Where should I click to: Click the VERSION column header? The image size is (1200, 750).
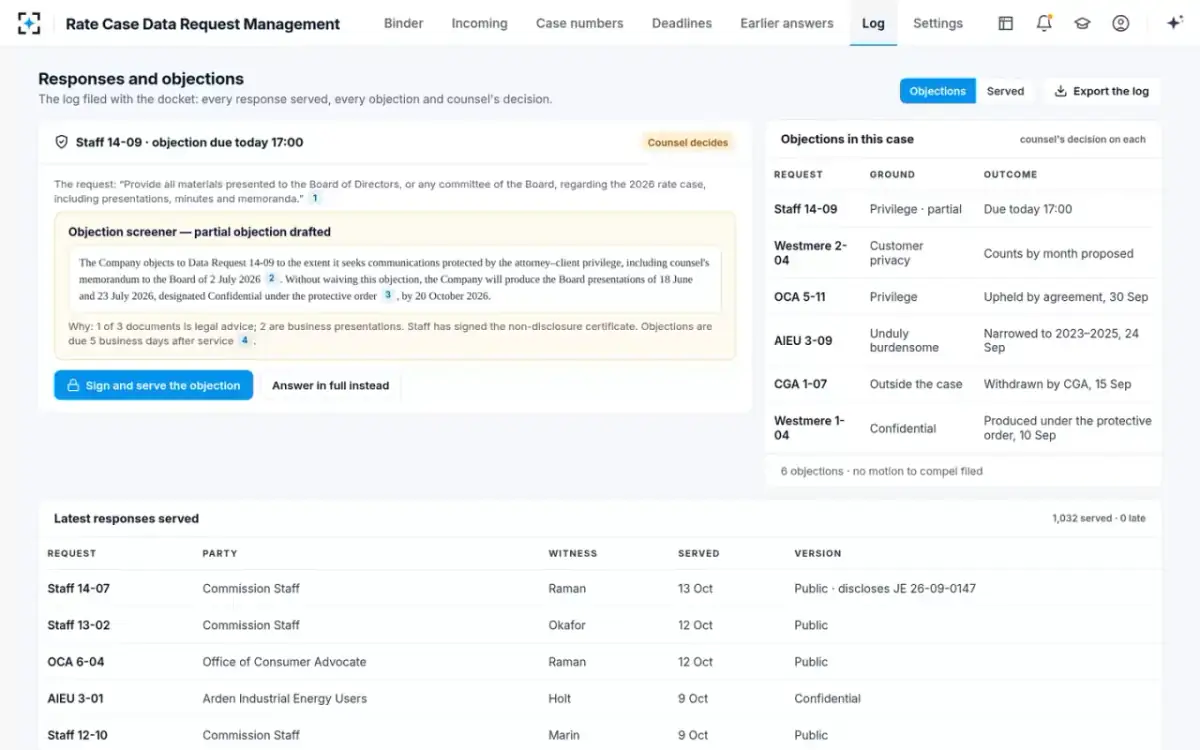pos(818,553)
